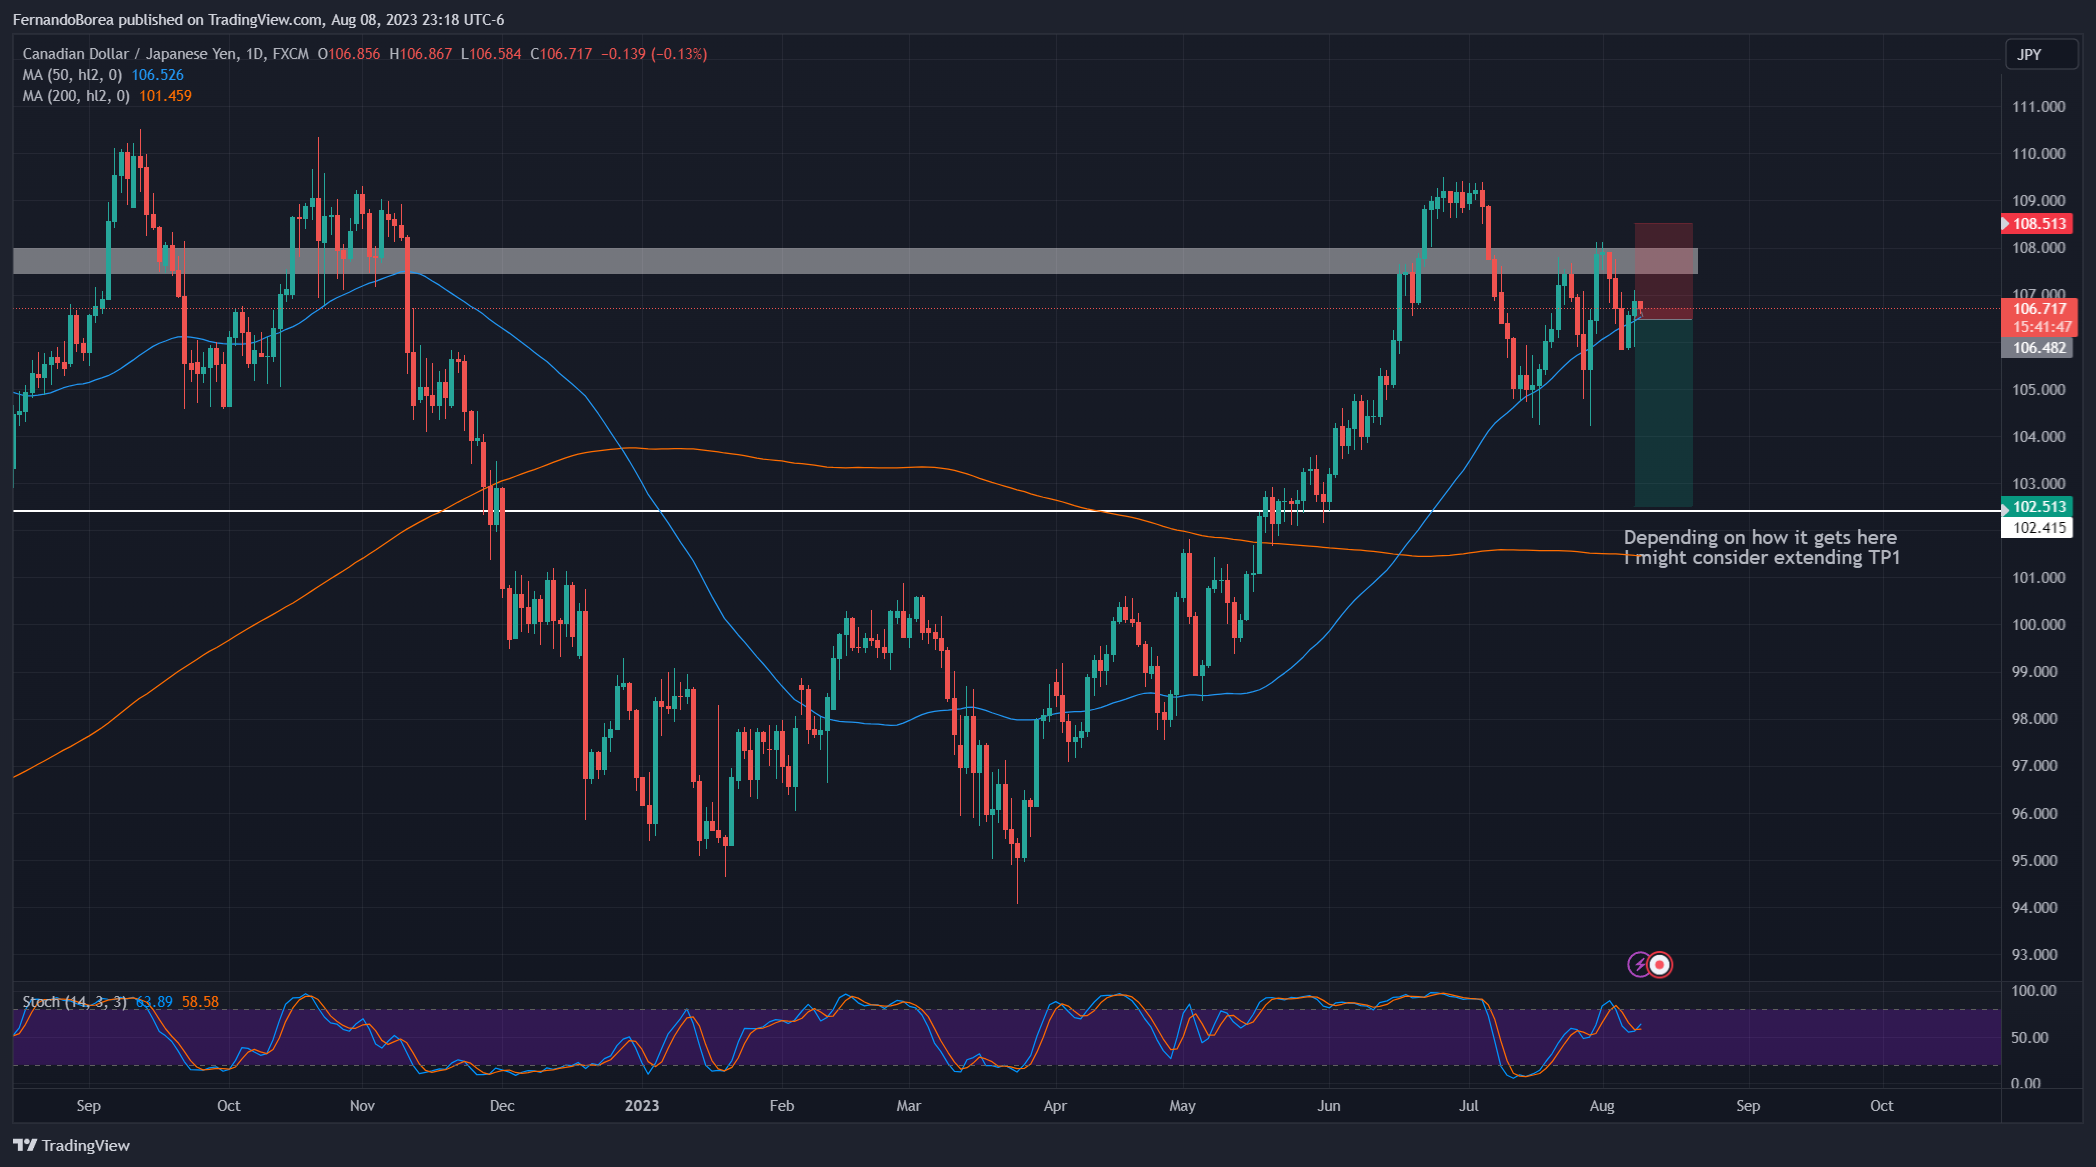Click the annotation about extending TP1
This screenshot has width=2096, height=1167.
pyautogui.click(x=1762, y=548)
